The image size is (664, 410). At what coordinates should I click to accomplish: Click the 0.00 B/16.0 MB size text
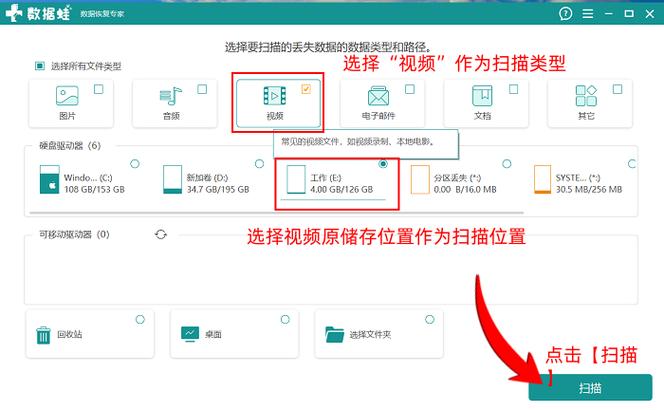coord(465,189)
